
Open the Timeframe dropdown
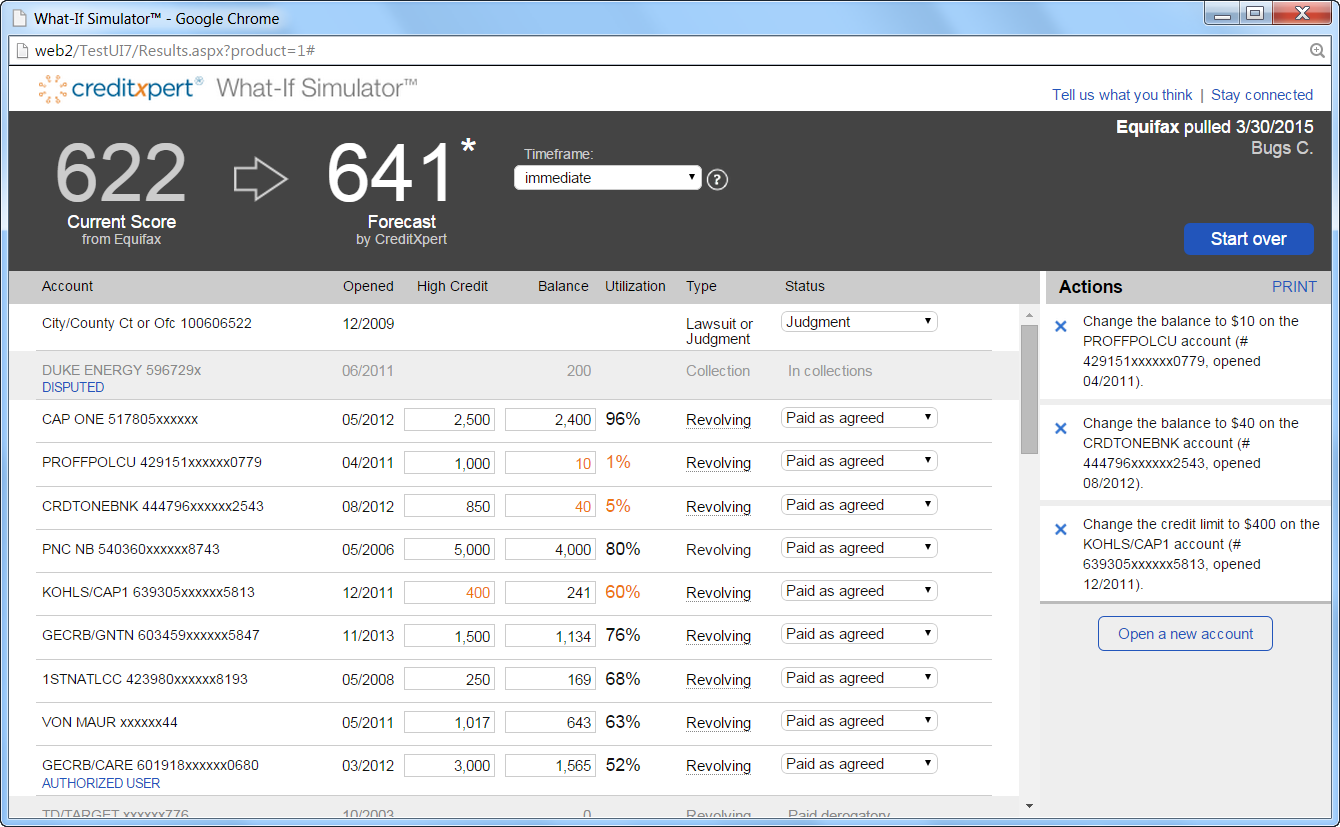pyautogui.click(x=607, y=178)
